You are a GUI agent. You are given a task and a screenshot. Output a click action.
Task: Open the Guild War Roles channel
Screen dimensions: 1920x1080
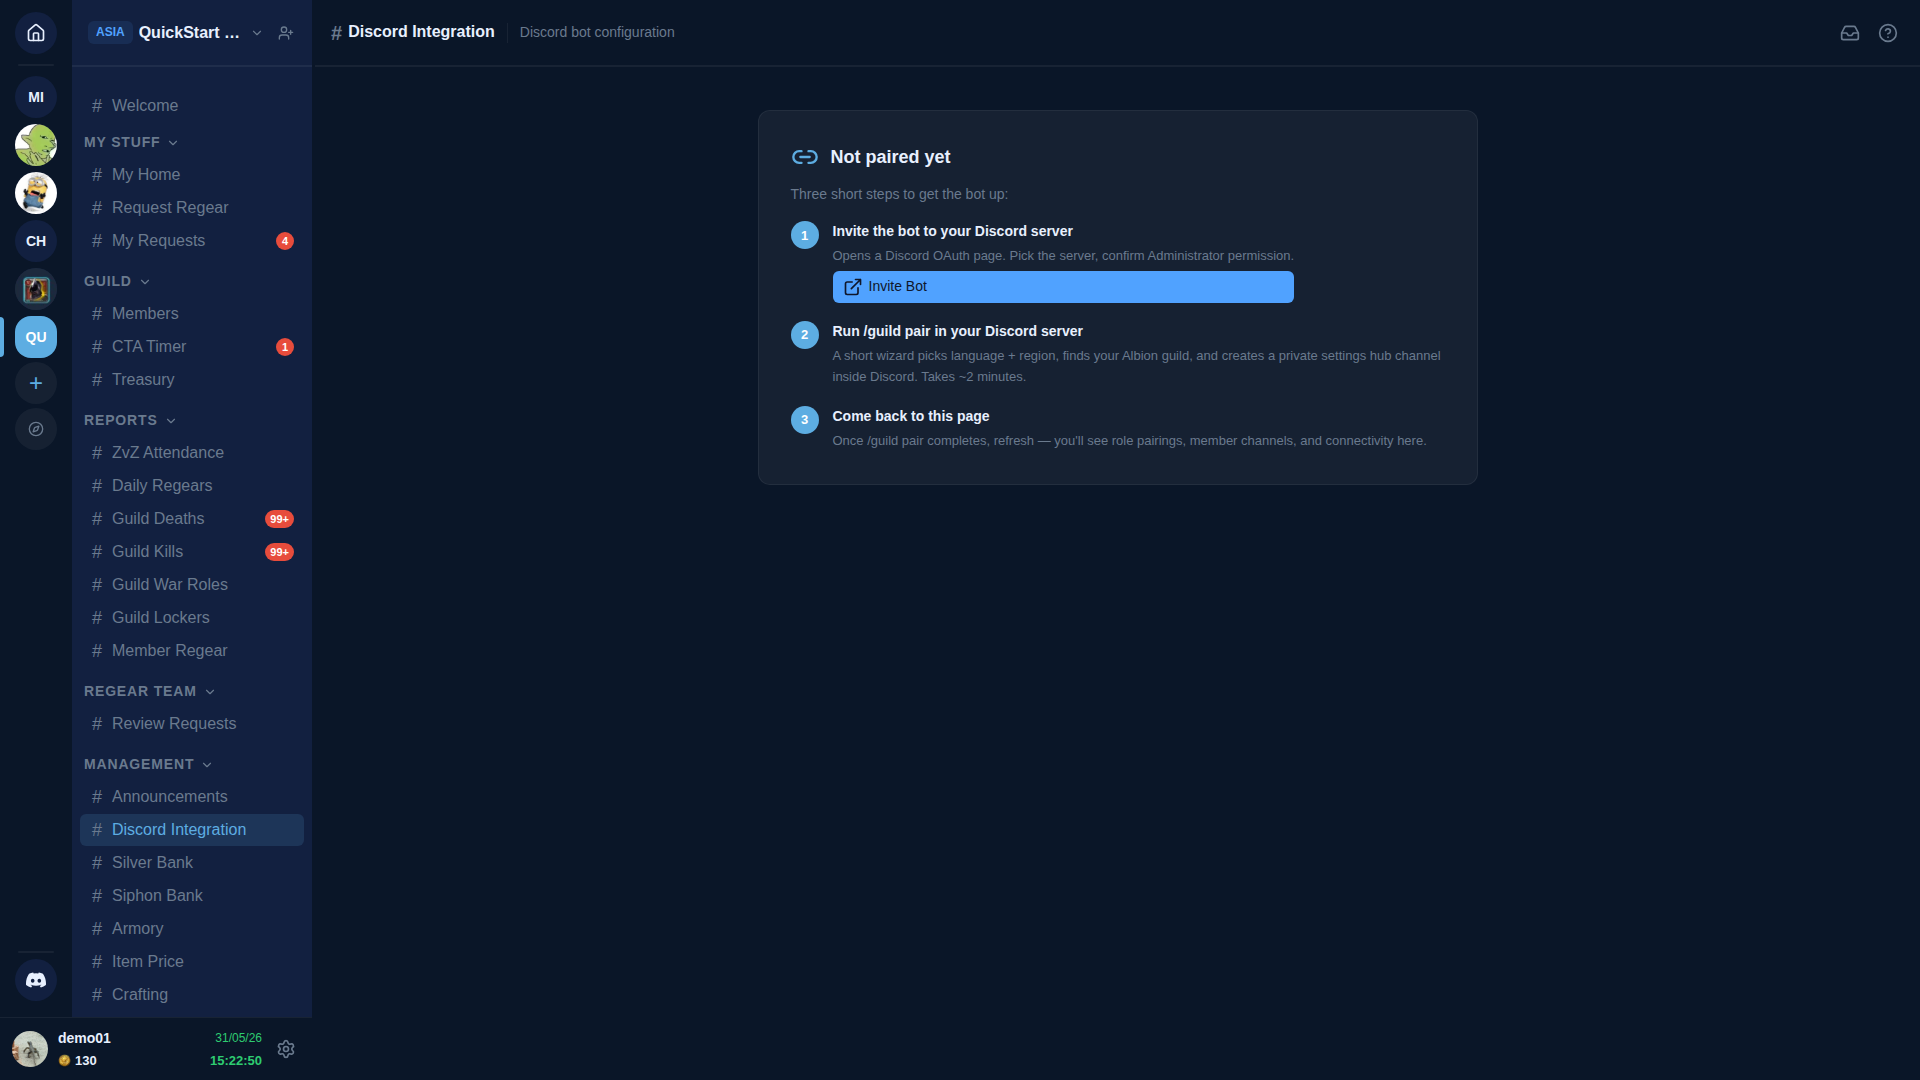pos(192,584)
